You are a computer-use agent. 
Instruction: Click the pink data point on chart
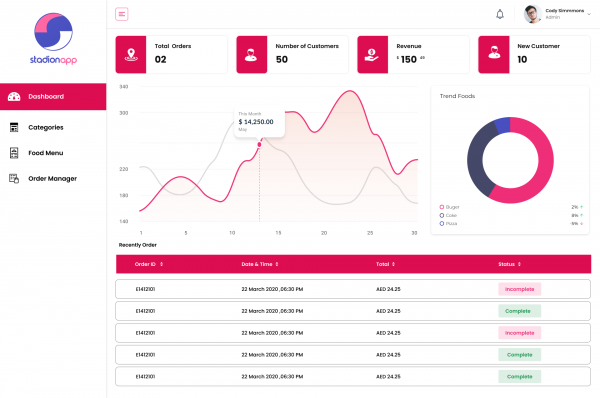[x=259, y=144]
